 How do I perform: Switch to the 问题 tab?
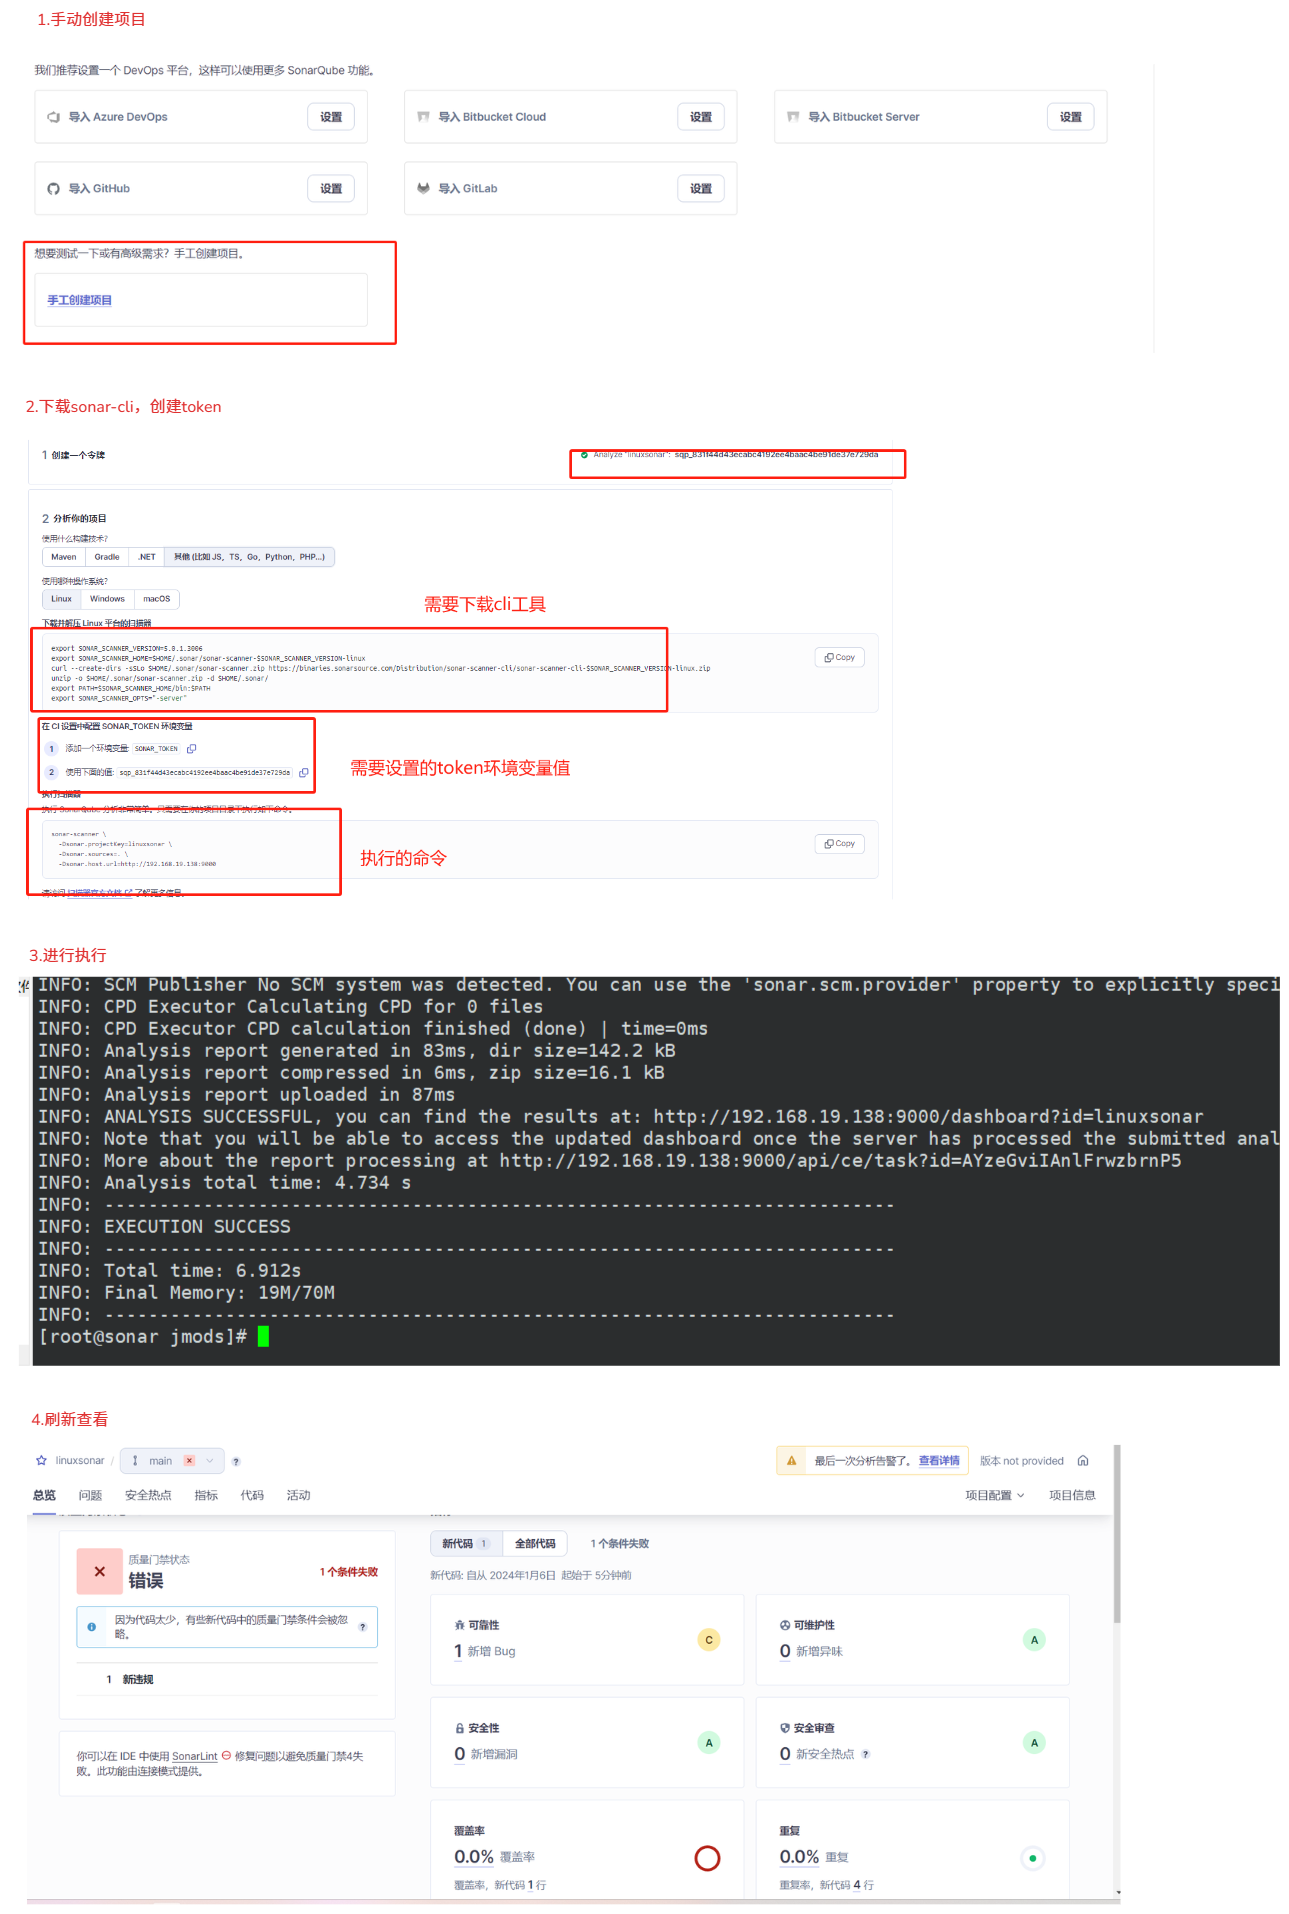[x=90, y=1495]
